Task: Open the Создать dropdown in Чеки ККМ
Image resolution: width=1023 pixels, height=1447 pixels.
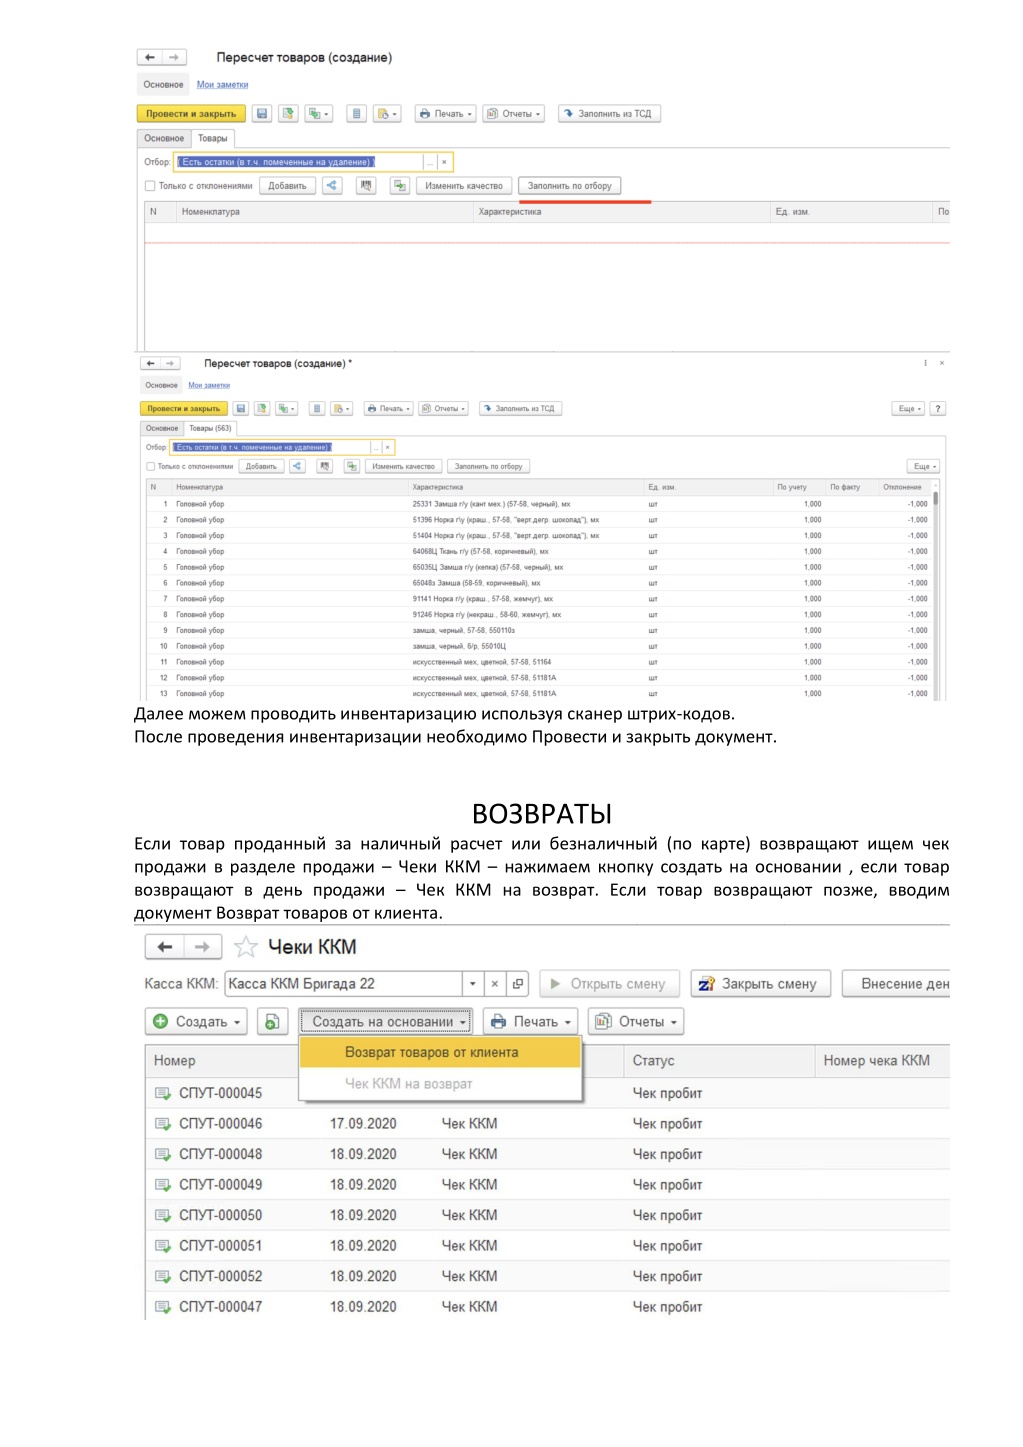Action: (198, 1021)
